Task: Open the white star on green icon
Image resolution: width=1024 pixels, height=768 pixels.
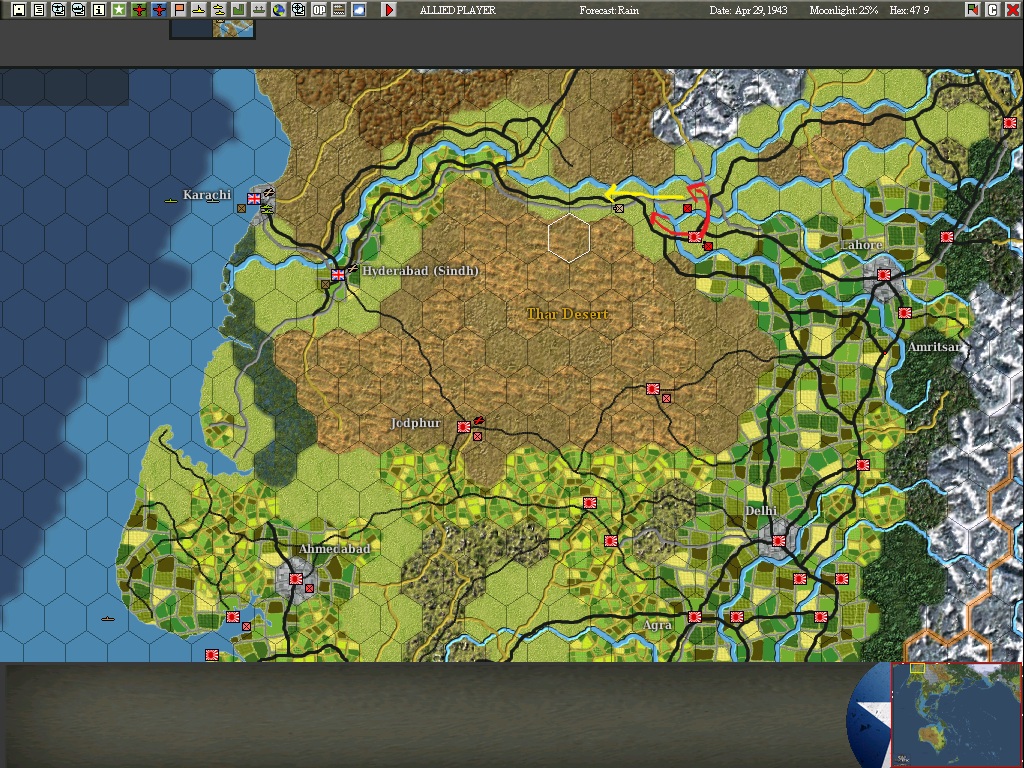Action: click(x=119, y=10)
